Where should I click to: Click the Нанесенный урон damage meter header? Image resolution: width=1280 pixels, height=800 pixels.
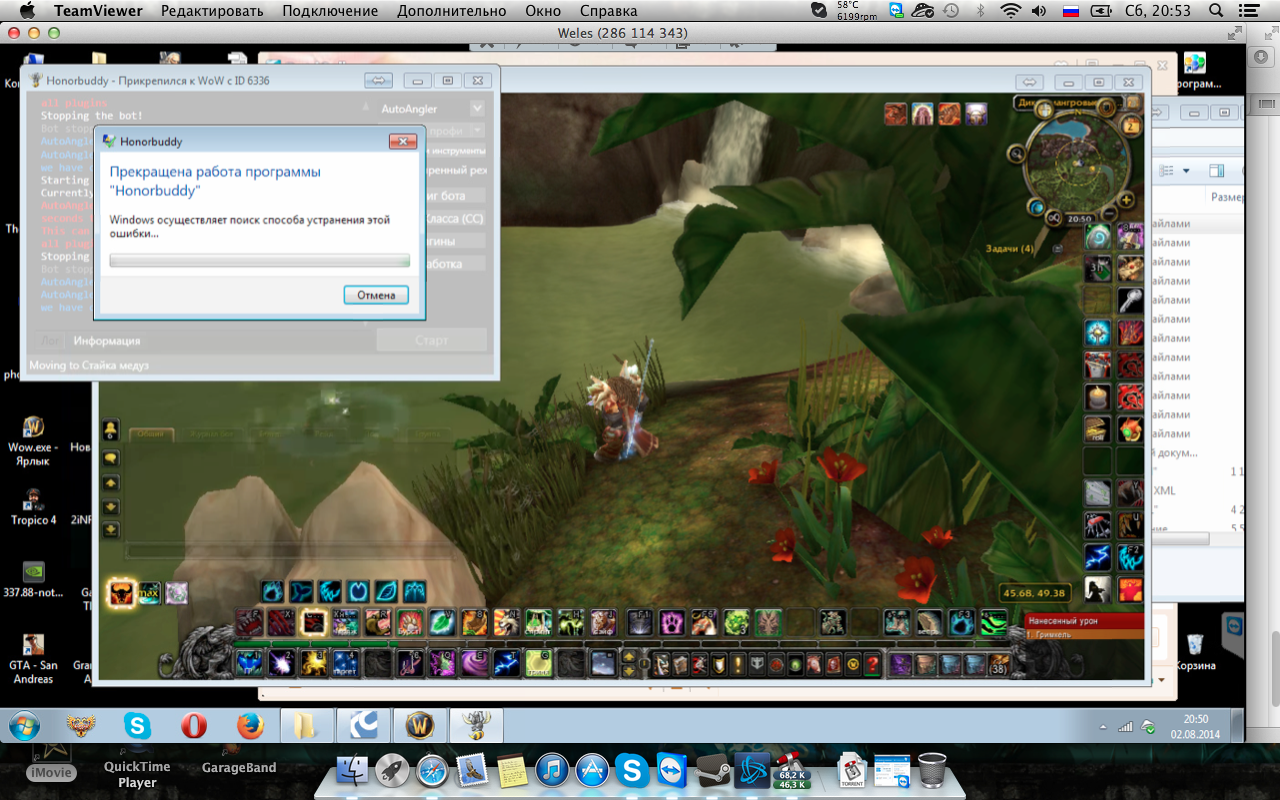1085,621
